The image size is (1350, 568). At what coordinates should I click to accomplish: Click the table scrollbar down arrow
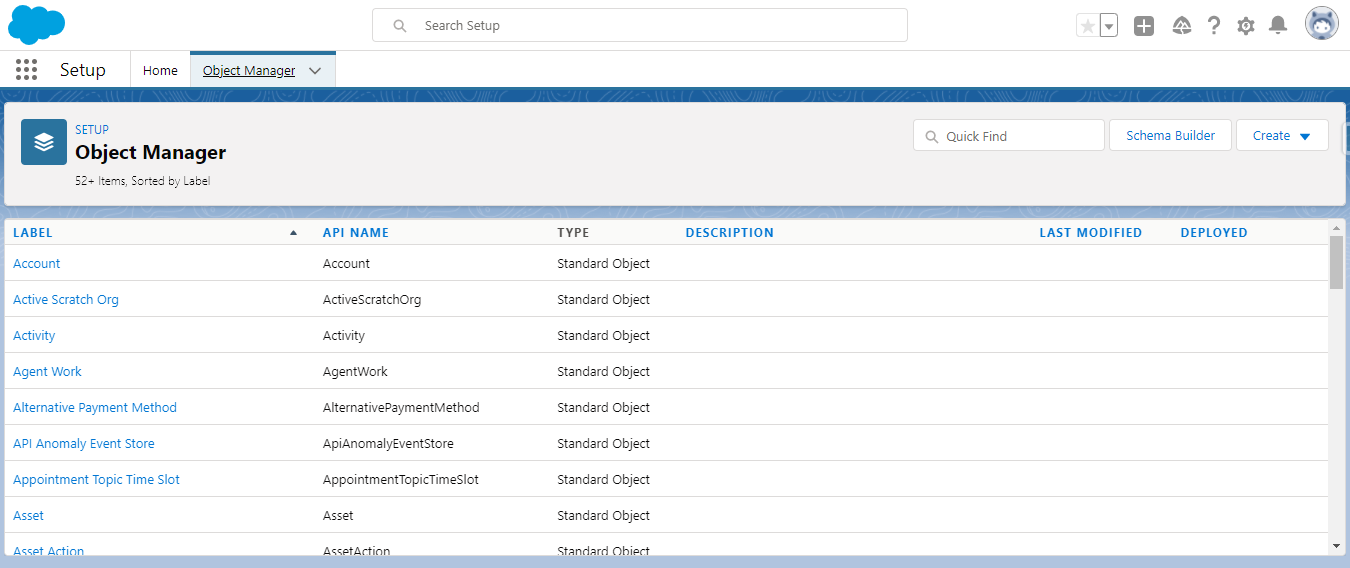point(1337,546)
